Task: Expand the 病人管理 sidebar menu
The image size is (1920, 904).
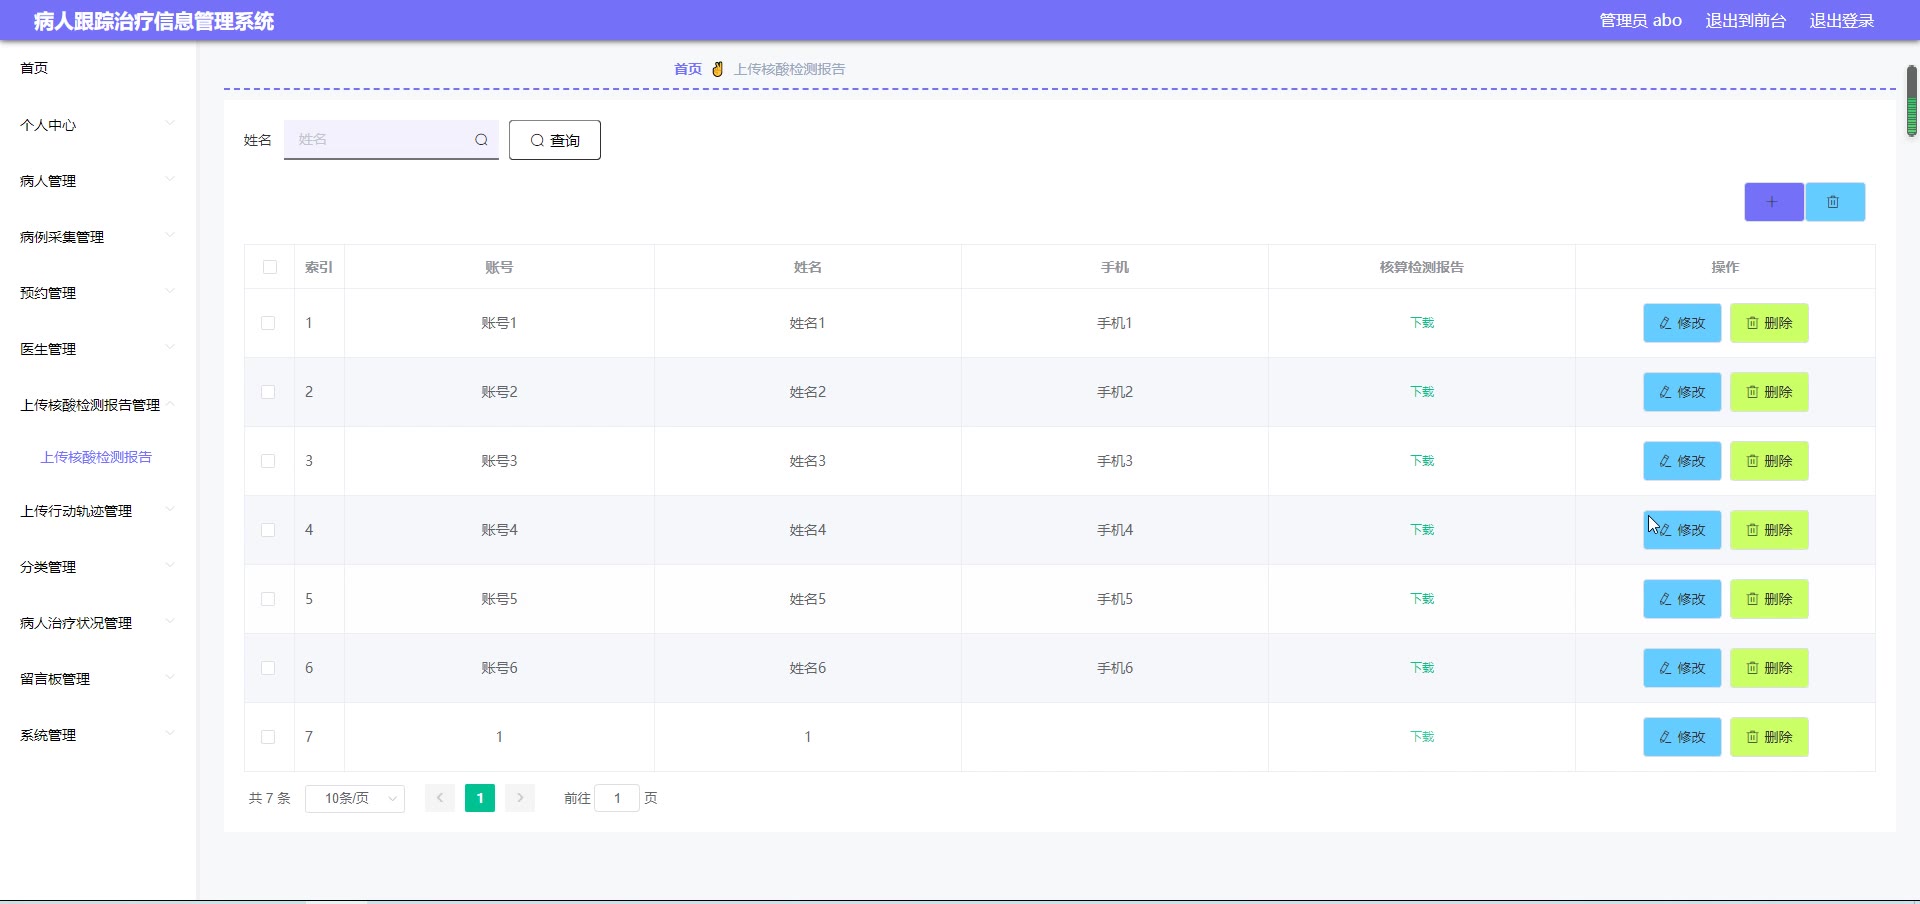Action: pyautogui.click(x=98, y=181)
